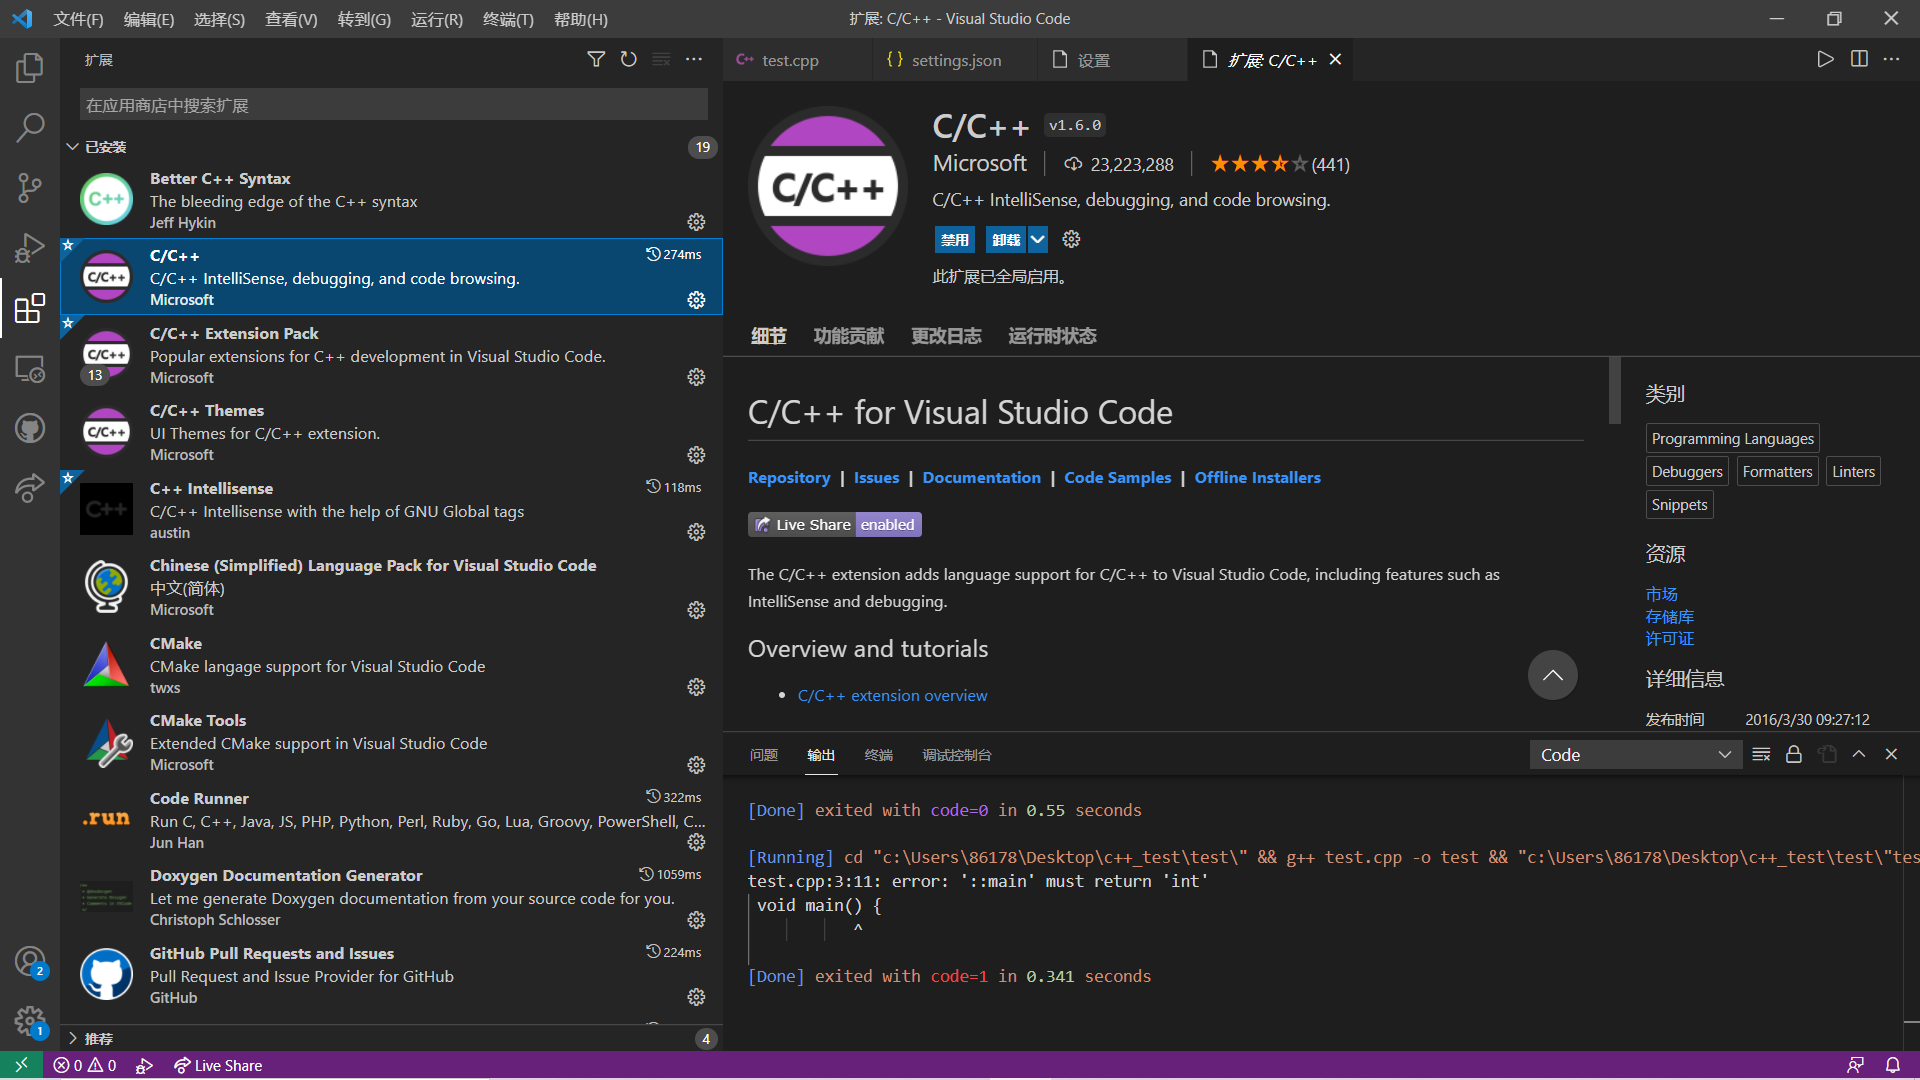This screenshot has width=1920, height=1080.
Task: Open the Search view in activity bar
Action: point(30,127)
